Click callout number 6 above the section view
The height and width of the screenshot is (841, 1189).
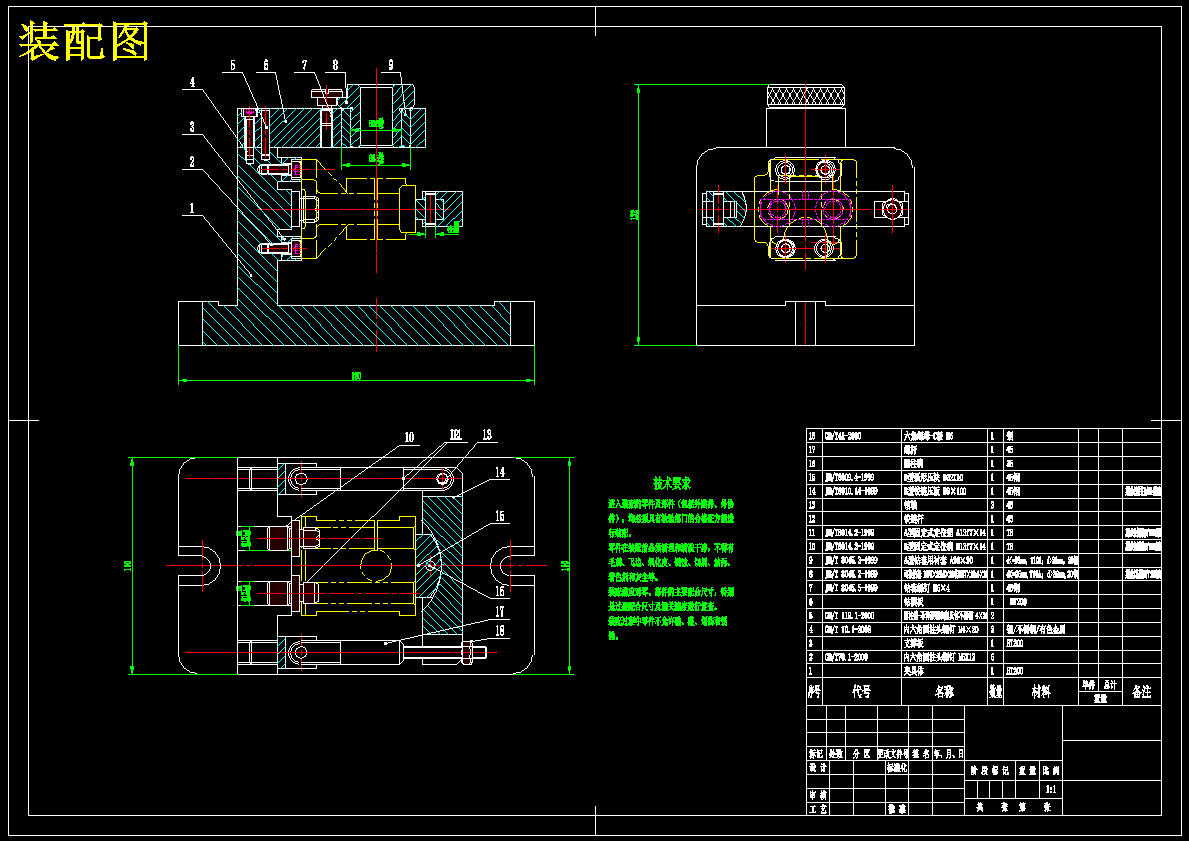(265, 65)
